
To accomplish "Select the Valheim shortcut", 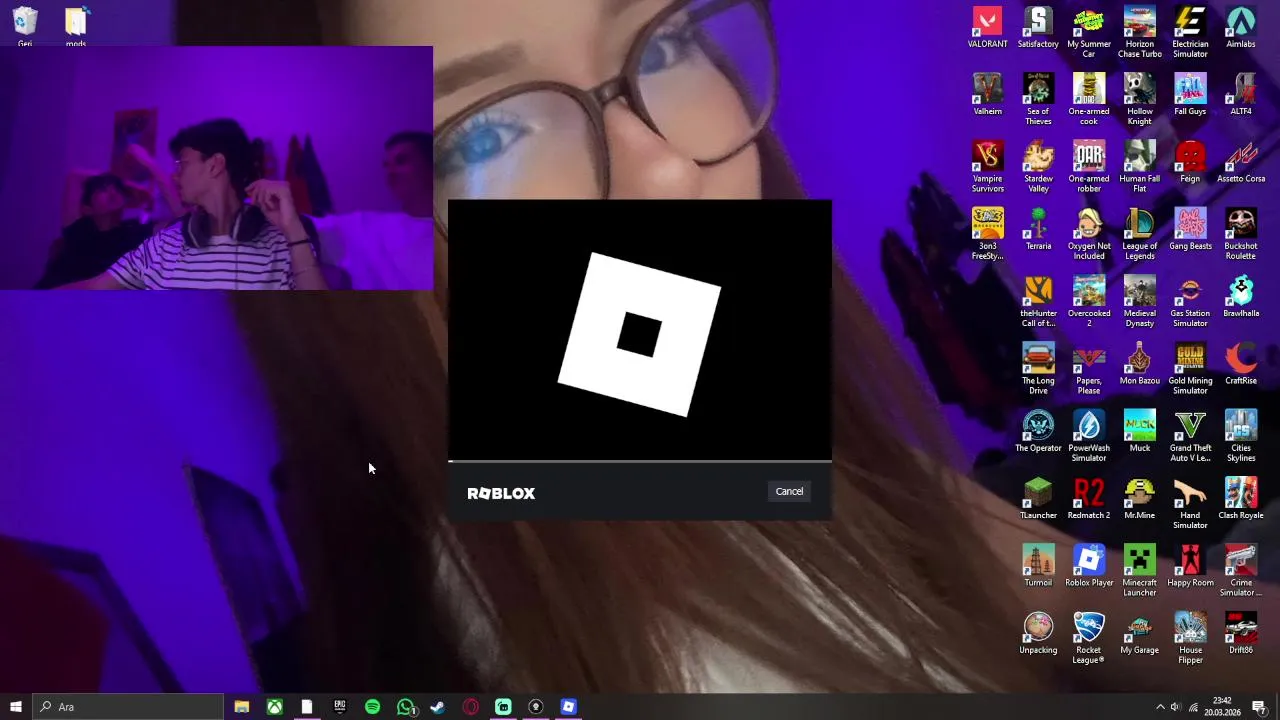I will (987, 95).
